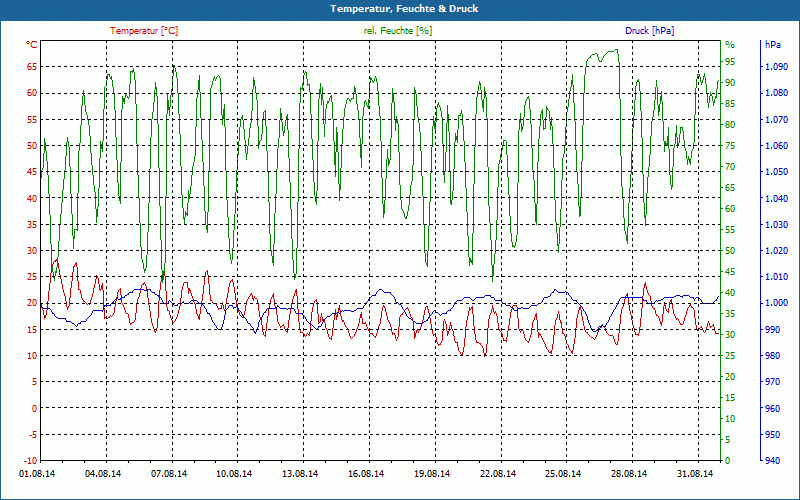Click green humidity axis value '40'
The height and width of the screenshot is (500, 800).
[730, 292]
